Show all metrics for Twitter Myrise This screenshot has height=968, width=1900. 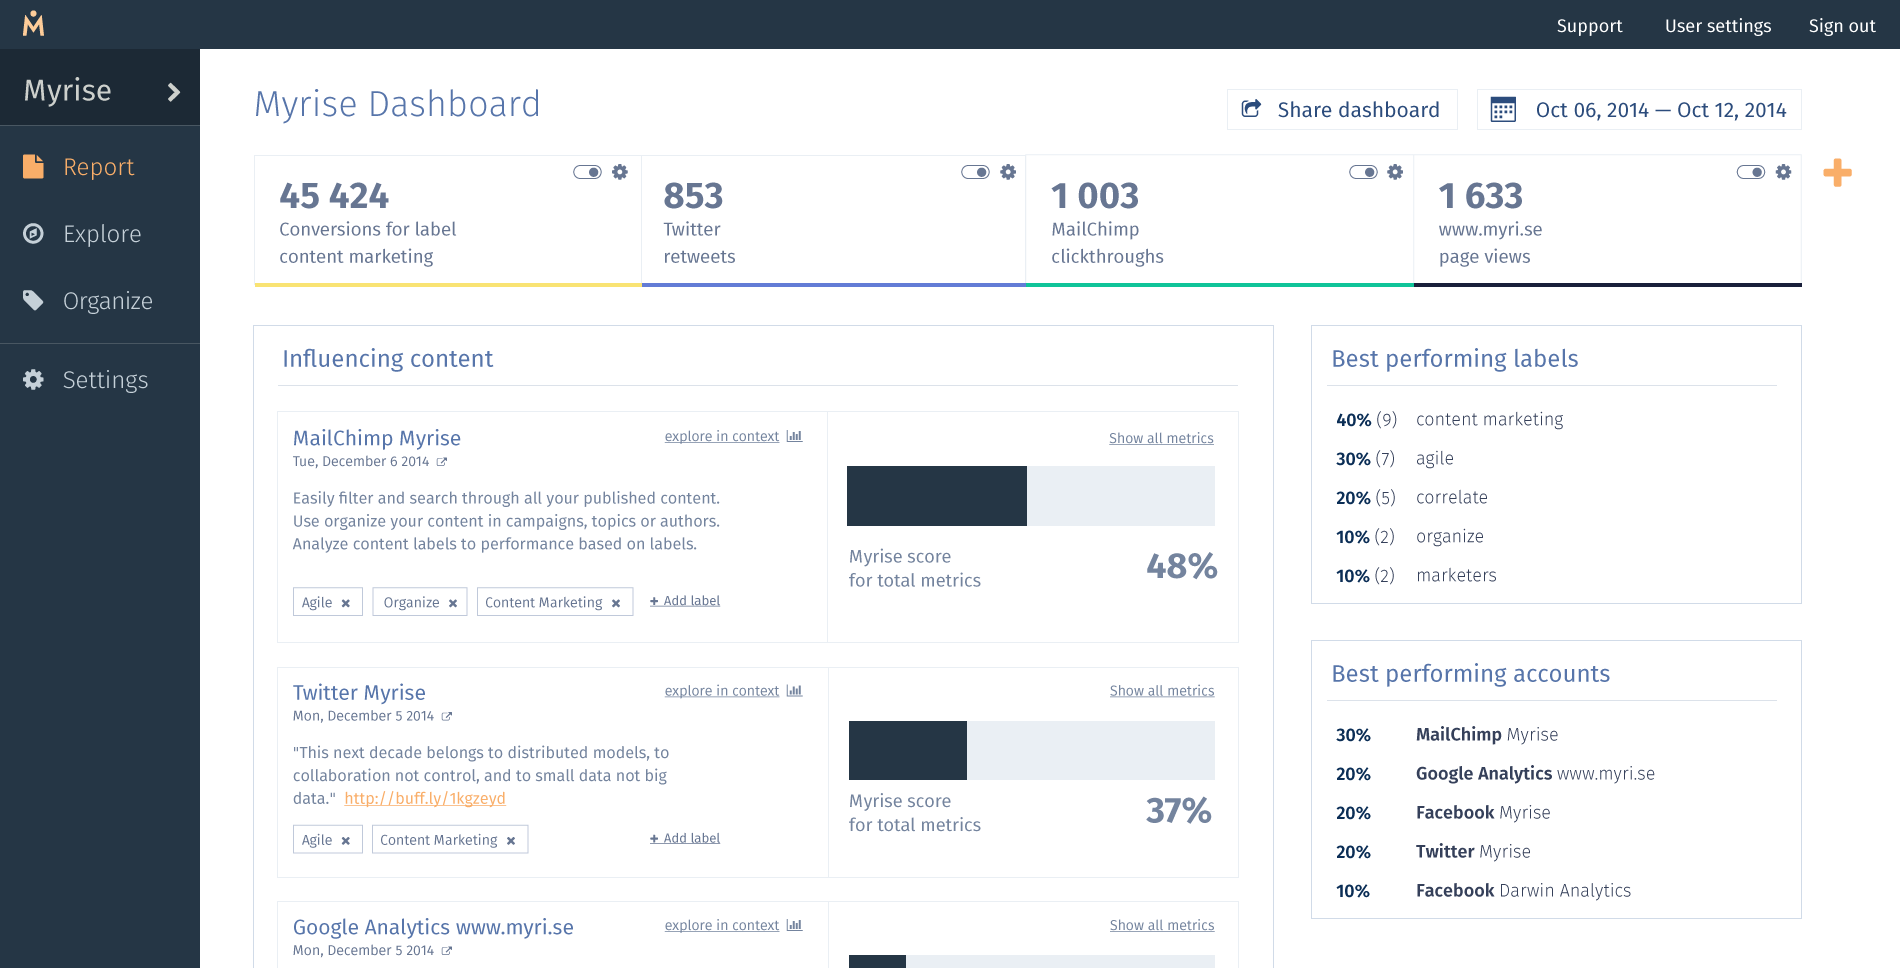pyautogui.click(x=1162, y=691)
